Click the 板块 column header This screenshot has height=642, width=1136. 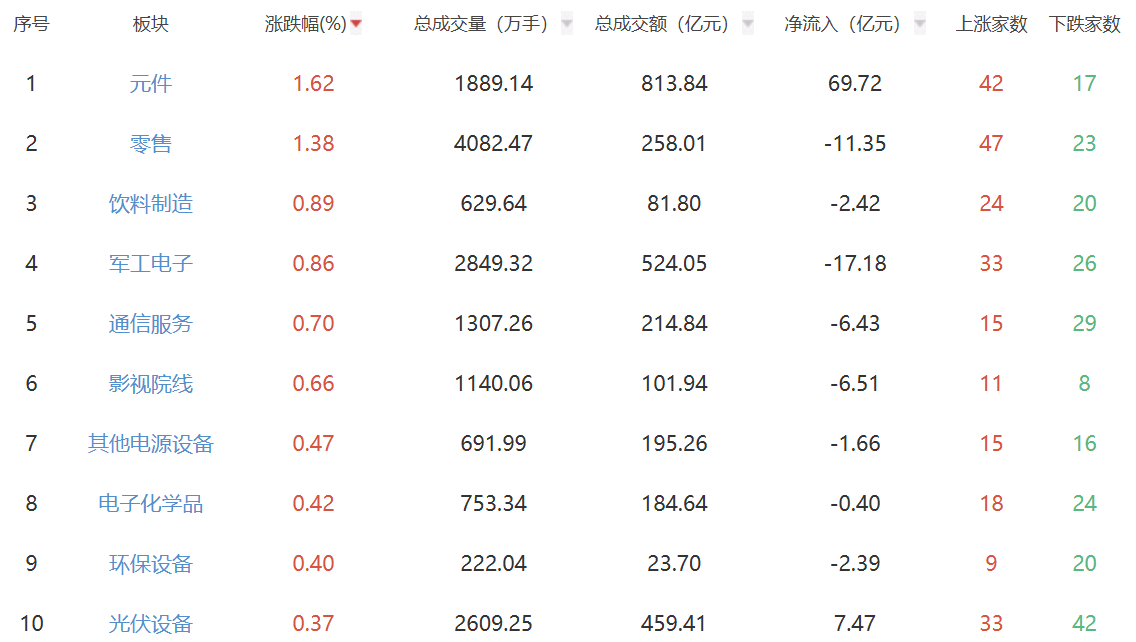(151, 24)
